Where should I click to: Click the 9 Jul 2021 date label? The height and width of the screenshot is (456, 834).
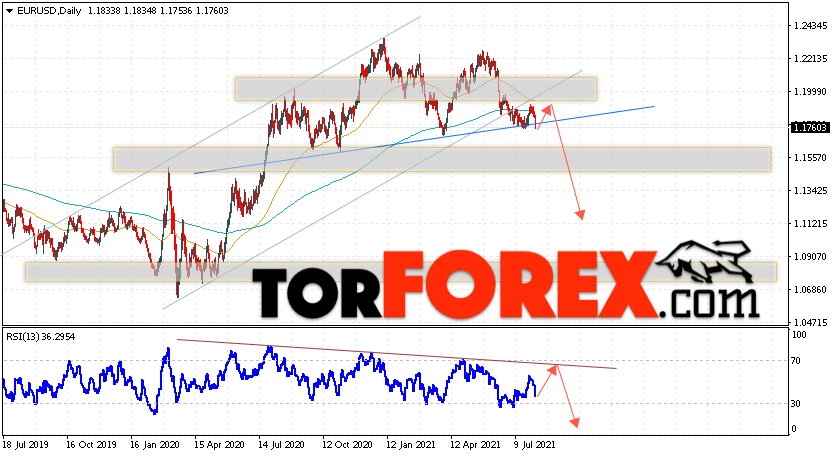point(535,444)
